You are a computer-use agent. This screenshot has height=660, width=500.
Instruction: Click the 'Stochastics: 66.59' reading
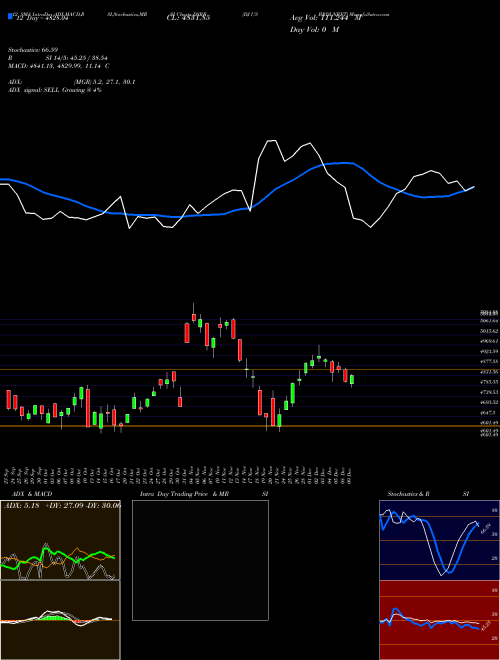click(x=33, y=50)
